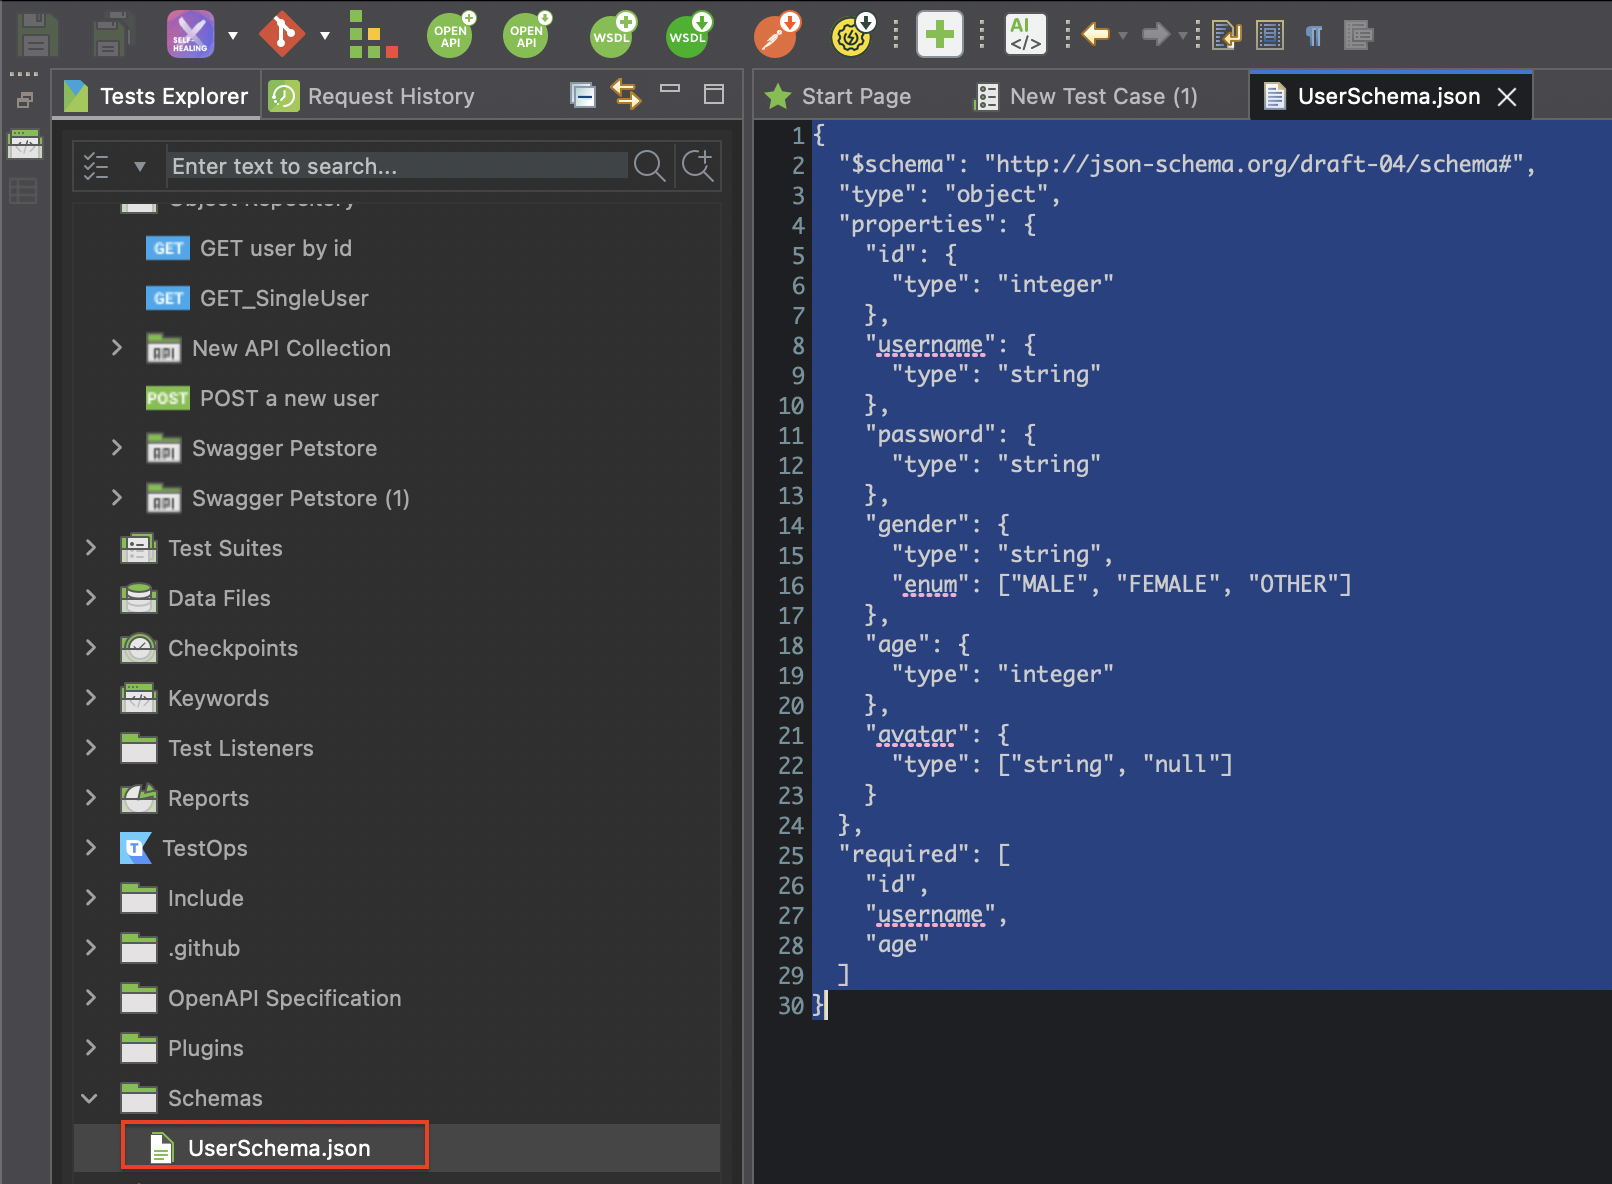Viewport: 1612px width, 1184px height.
Task: Create a new OpenAPI object
Action: 450,33
